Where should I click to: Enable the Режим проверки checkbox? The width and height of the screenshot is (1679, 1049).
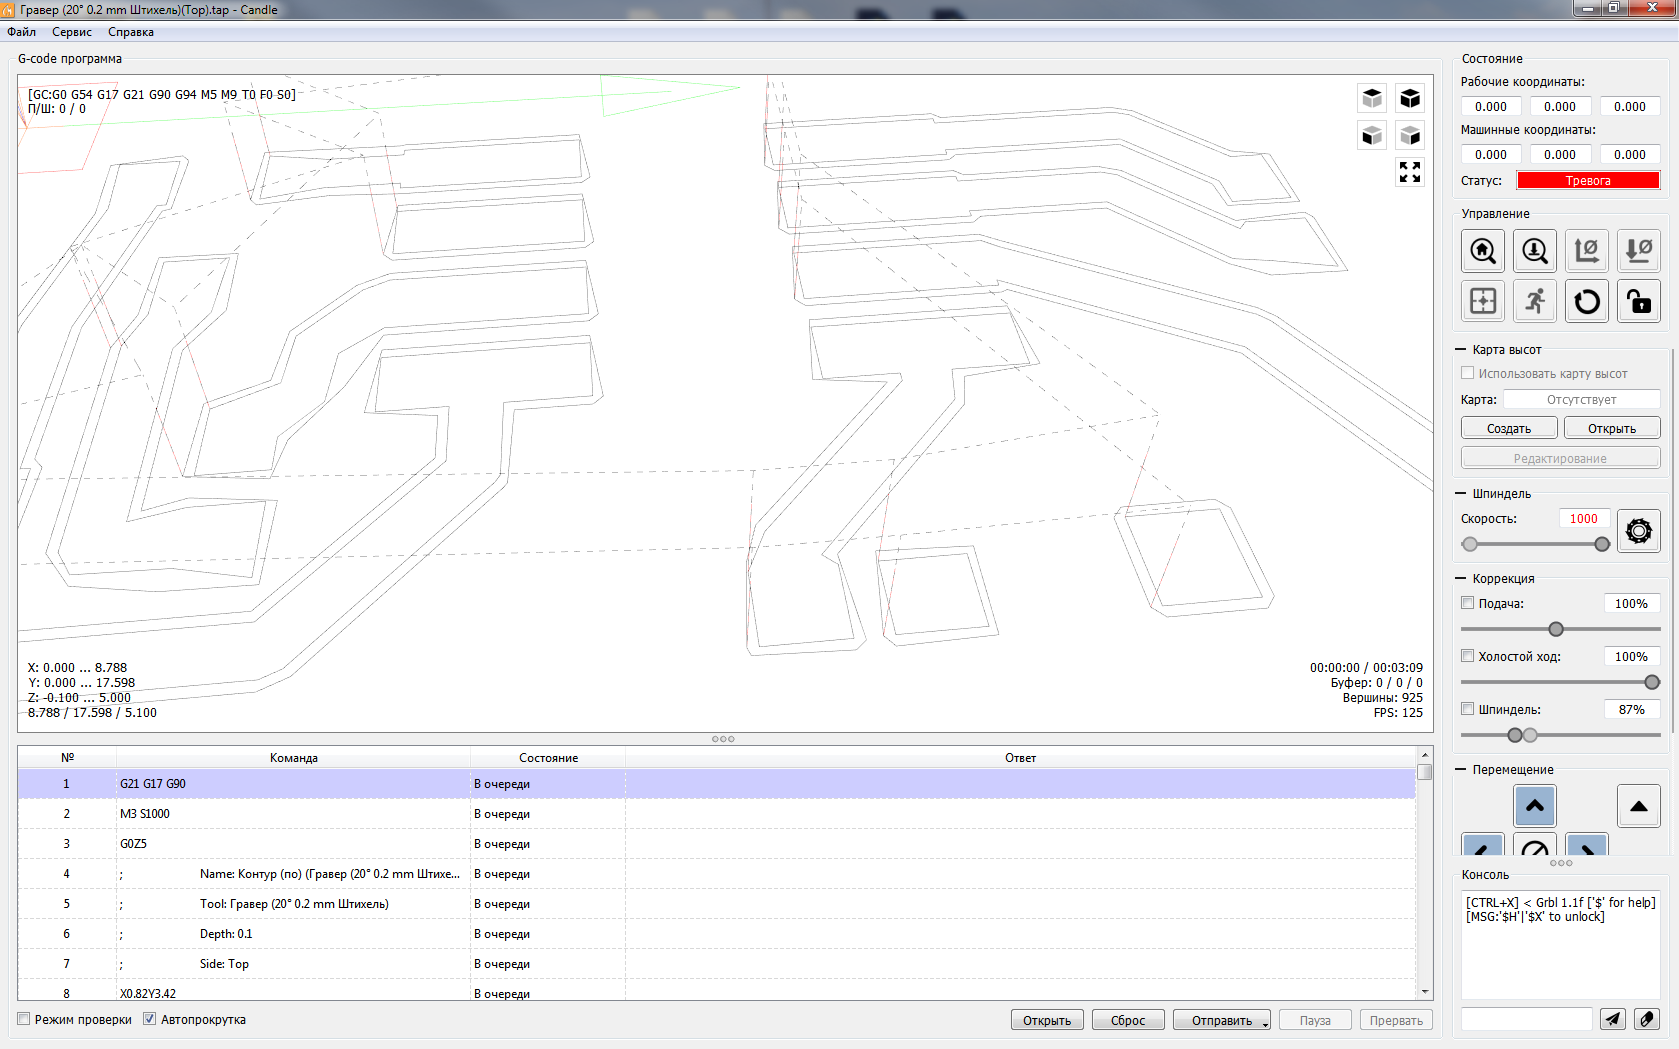(24, 1019)
